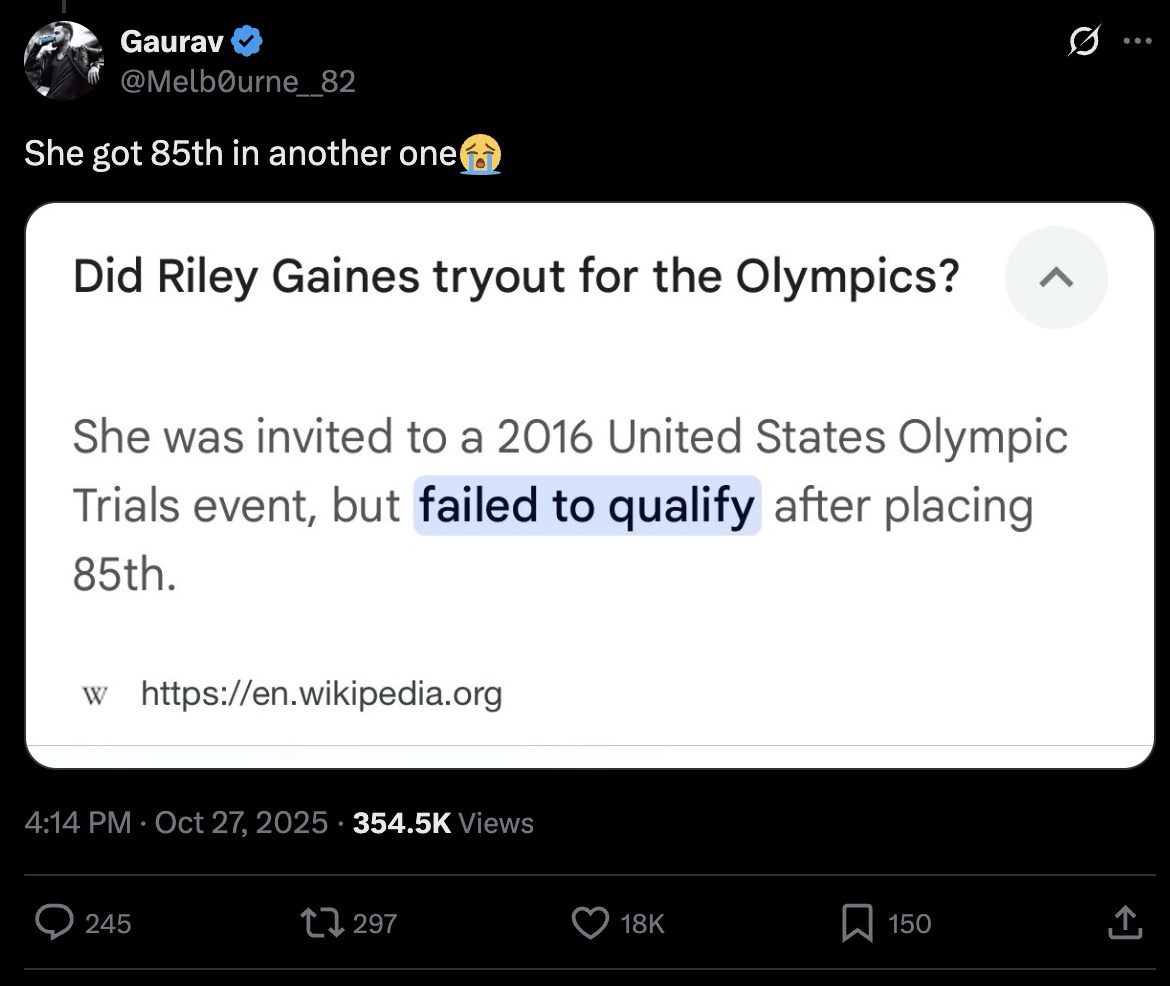Click the 'She got 85th' tweet text
The width and height of the screenshot is (1170, 986).
point(240,154)
